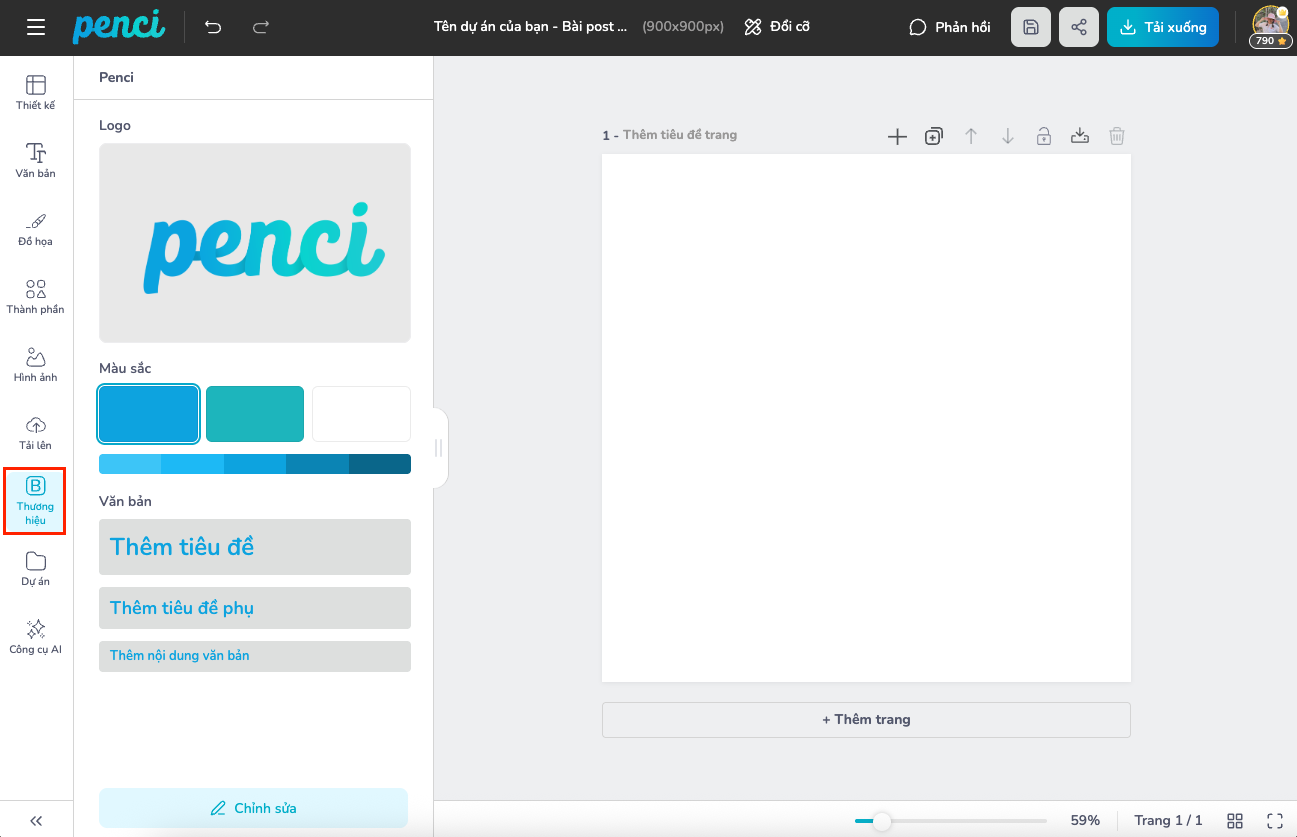
Task: Click the undo arrow icon
Action: click(213, 27)
